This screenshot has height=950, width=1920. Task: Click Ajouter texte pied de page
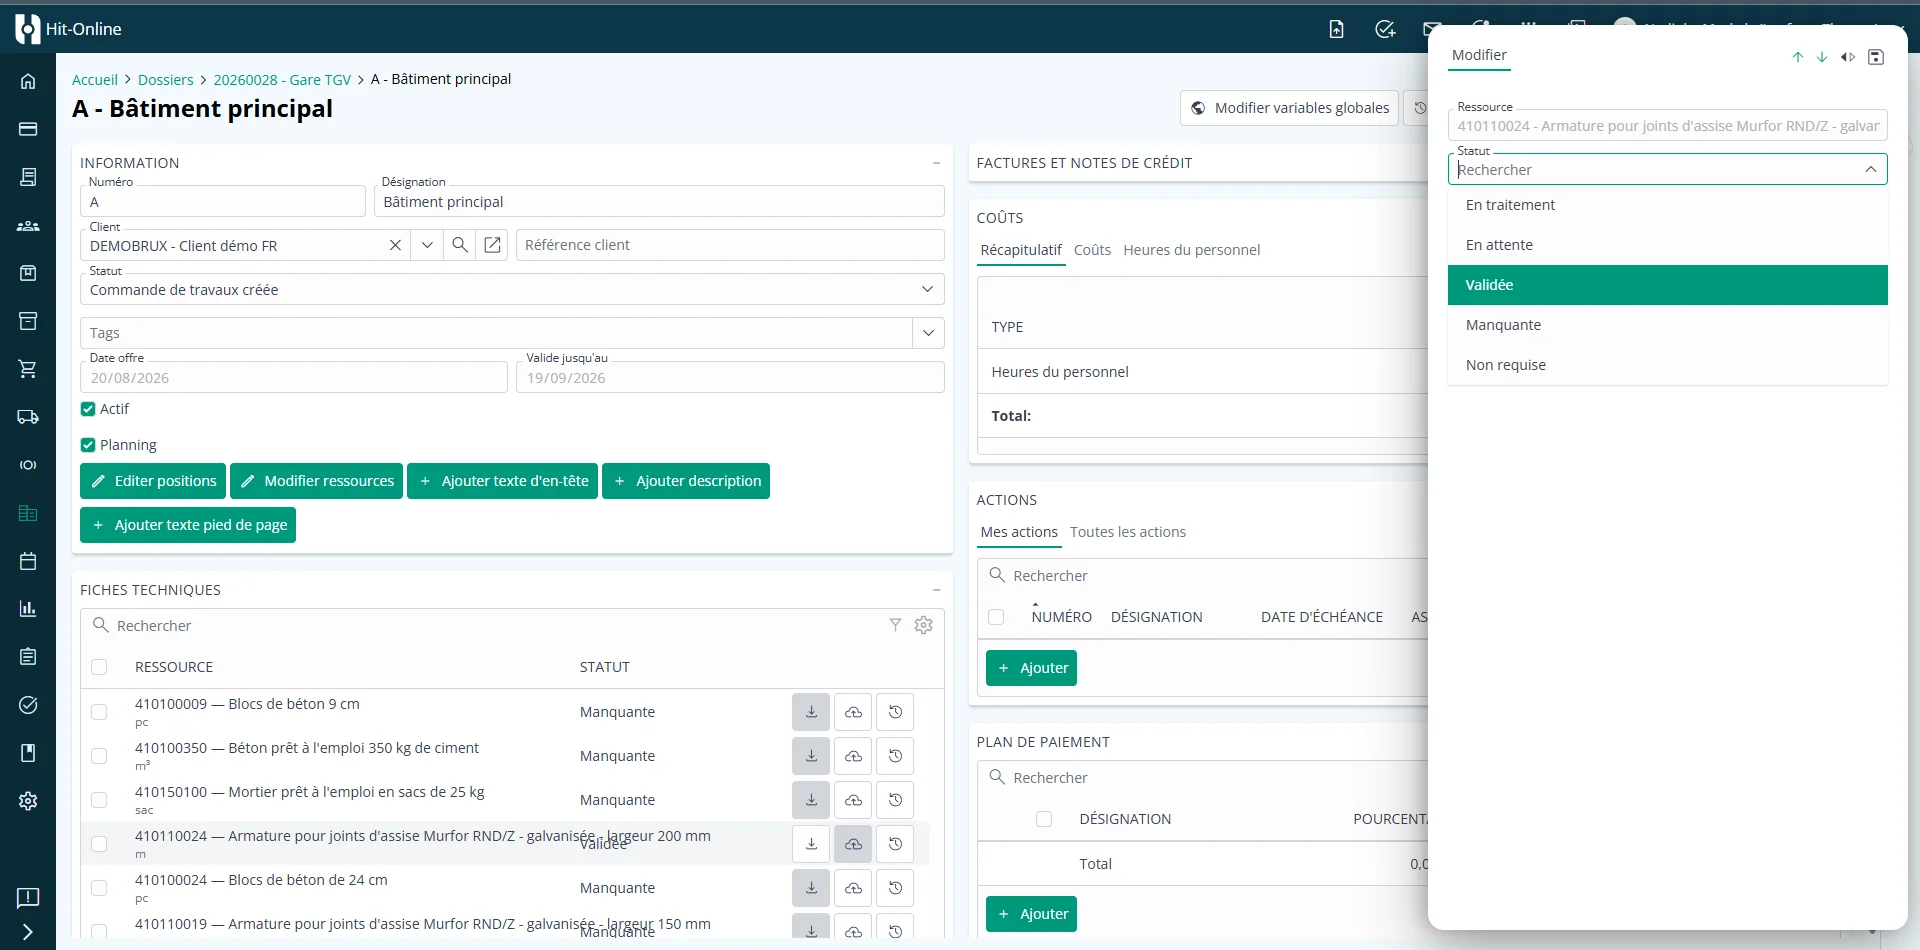pyautogui.click(x=188, y=525)
